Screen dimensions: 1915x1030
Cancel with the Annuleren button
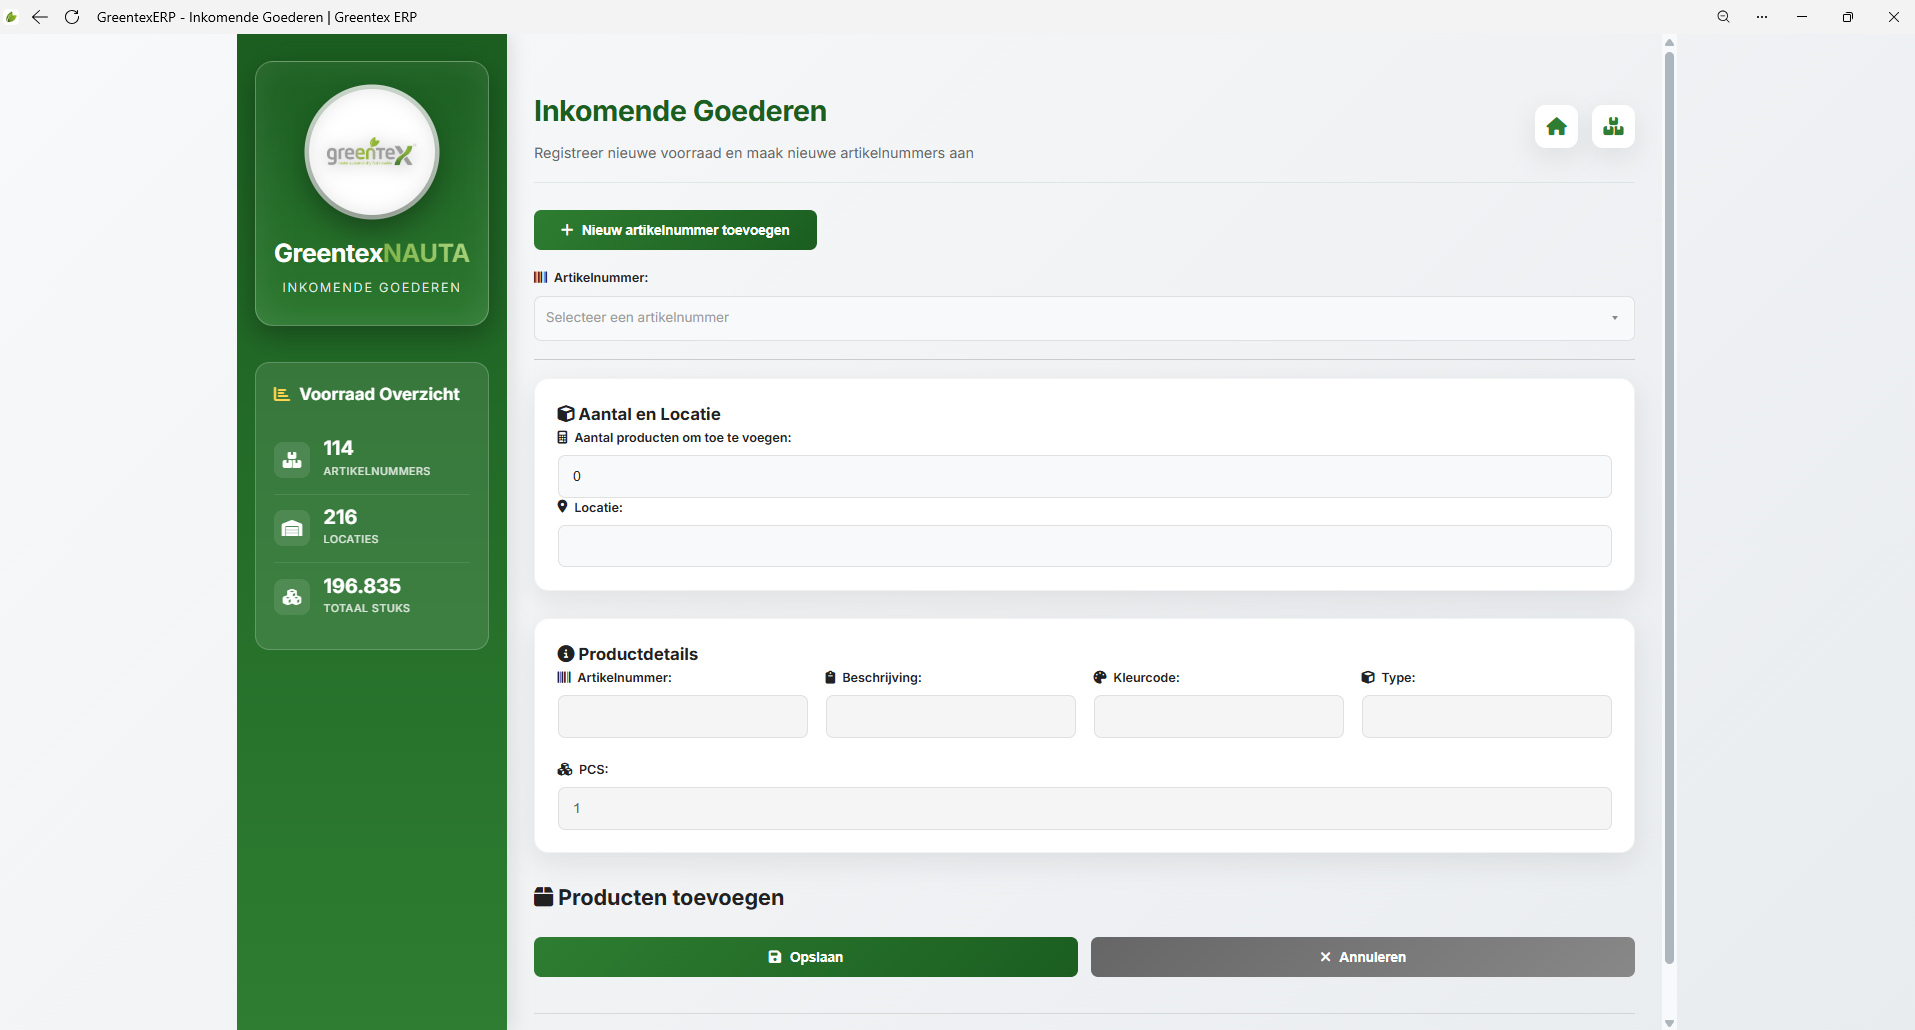(x=1363, y=957)
